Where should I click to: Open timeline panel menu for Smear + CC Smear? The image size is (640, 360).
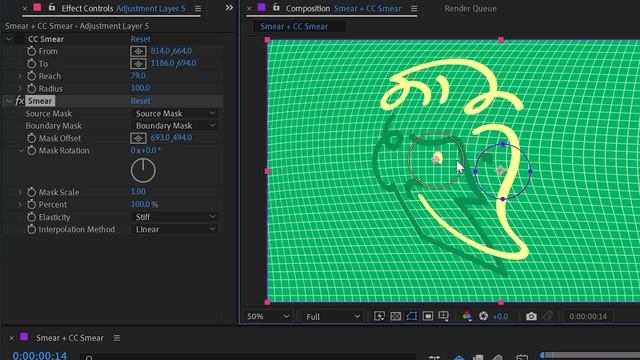pos(117,338)
